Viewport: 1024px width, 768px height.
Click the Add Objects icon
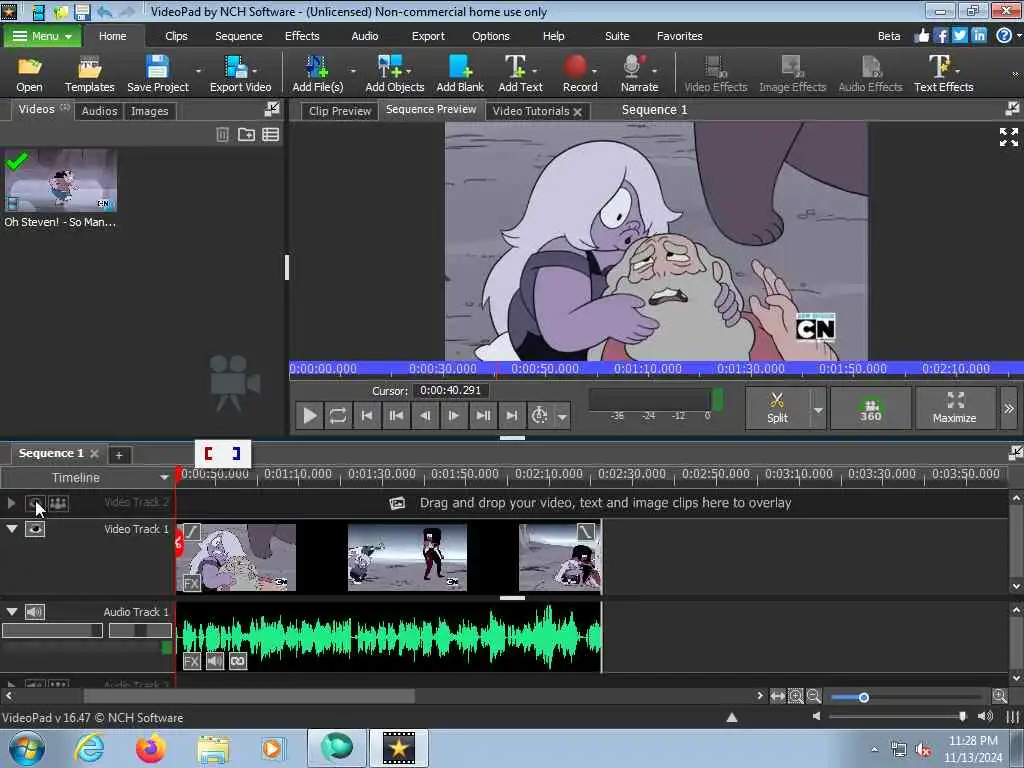(x=394, y=73)
